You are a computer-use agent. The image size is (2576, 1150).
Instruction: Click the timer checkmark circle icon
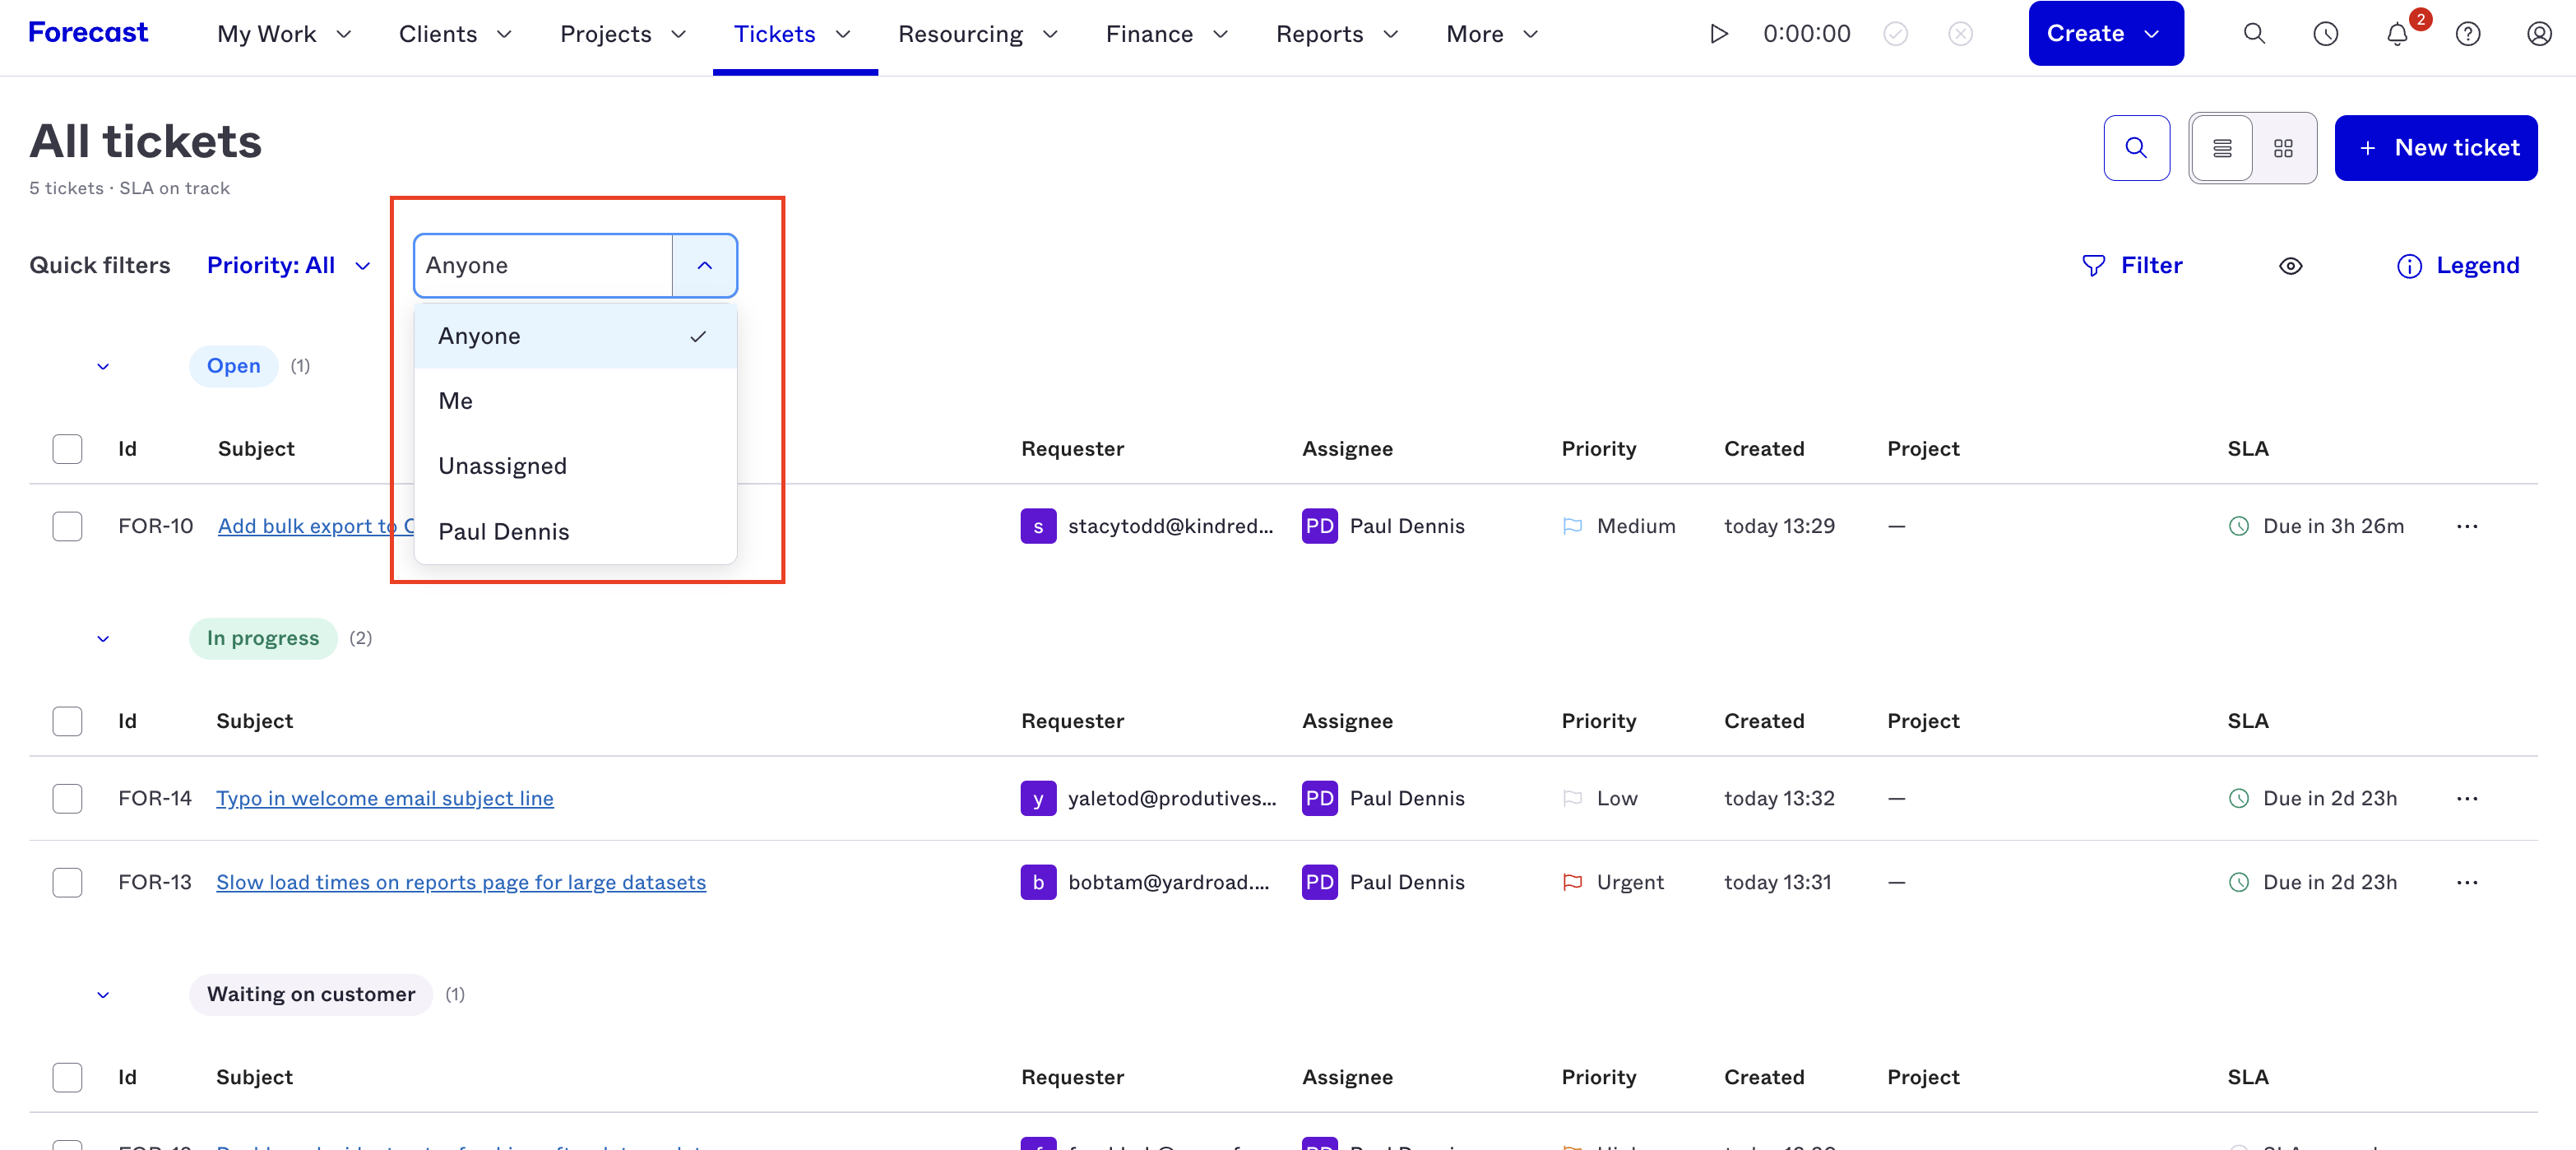click(1895, 34)
